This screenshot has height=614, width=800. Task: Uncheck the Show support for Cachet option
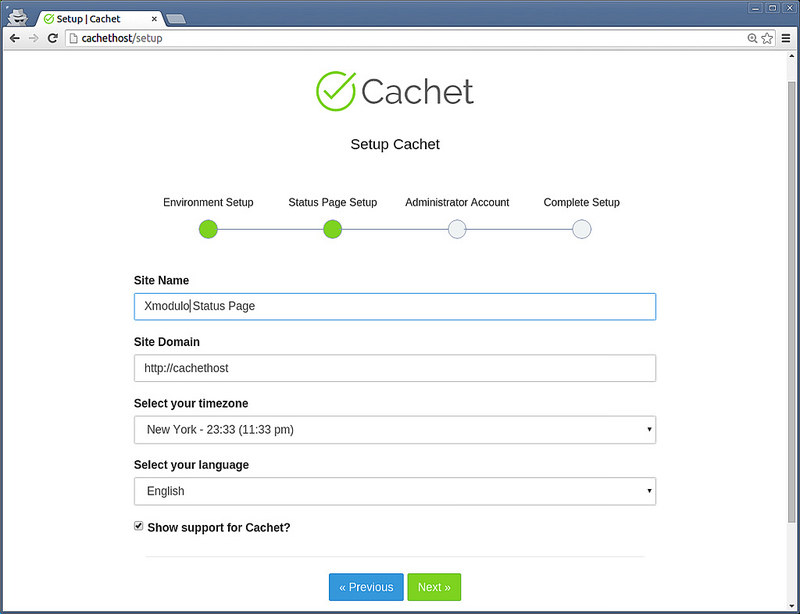[139, 526]
